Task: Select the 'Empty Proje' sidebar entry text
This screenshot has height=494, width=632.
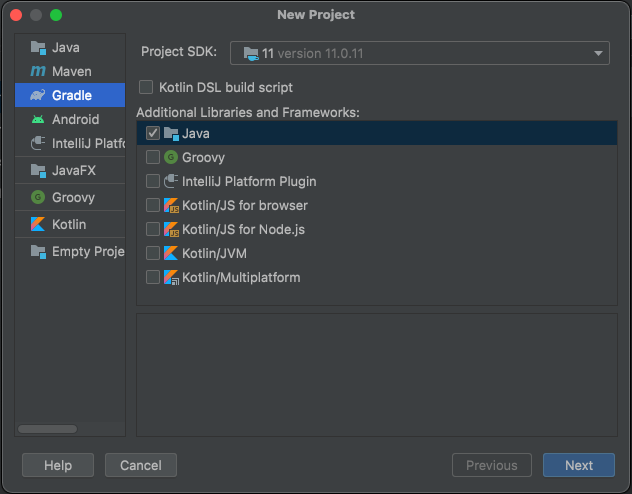Action: coord(88,251)
